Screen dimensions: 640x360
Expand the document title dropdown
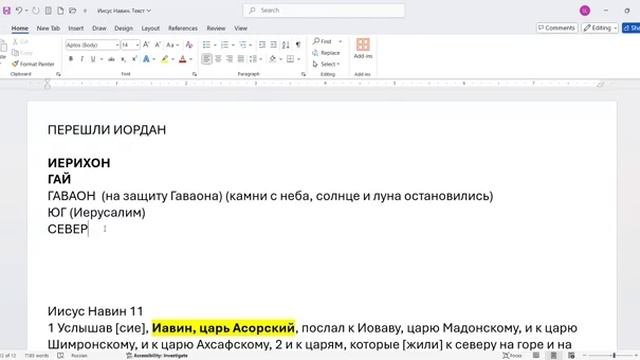[149, 11]
